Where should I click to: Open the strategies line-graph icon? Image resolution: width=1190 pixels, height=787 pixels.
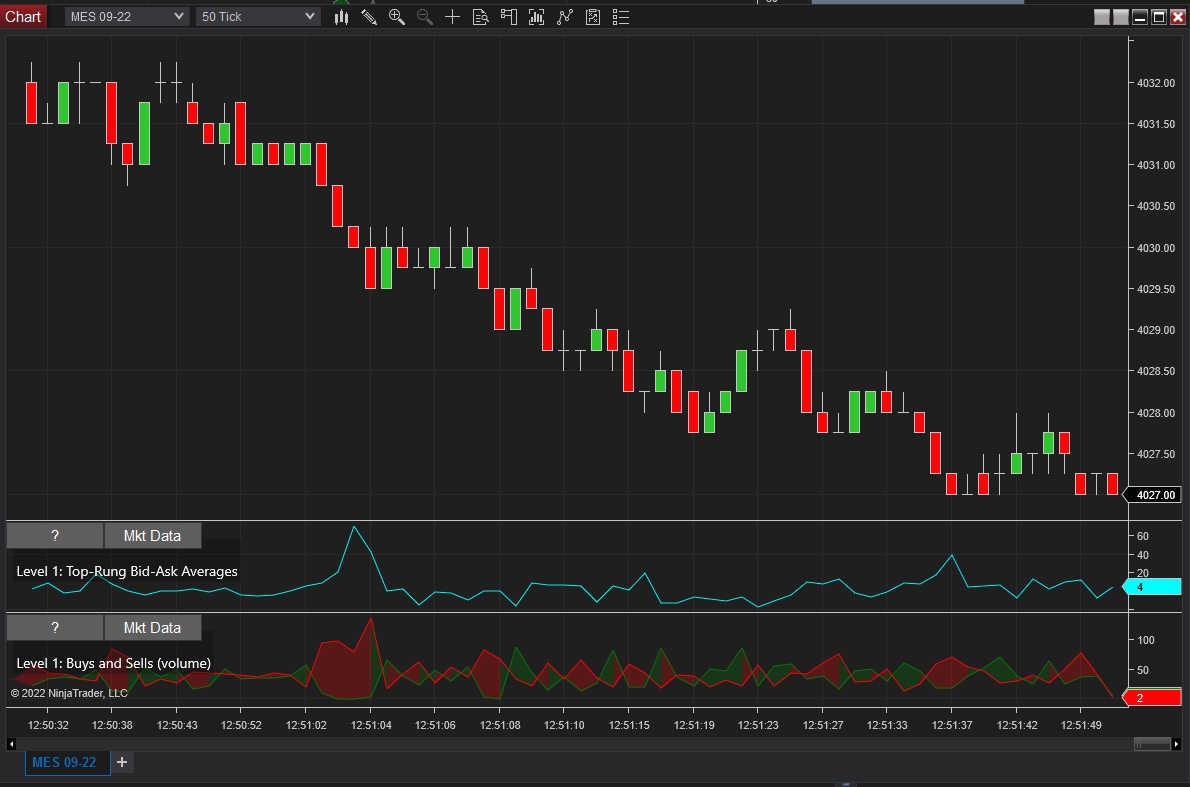click(565, 17)
